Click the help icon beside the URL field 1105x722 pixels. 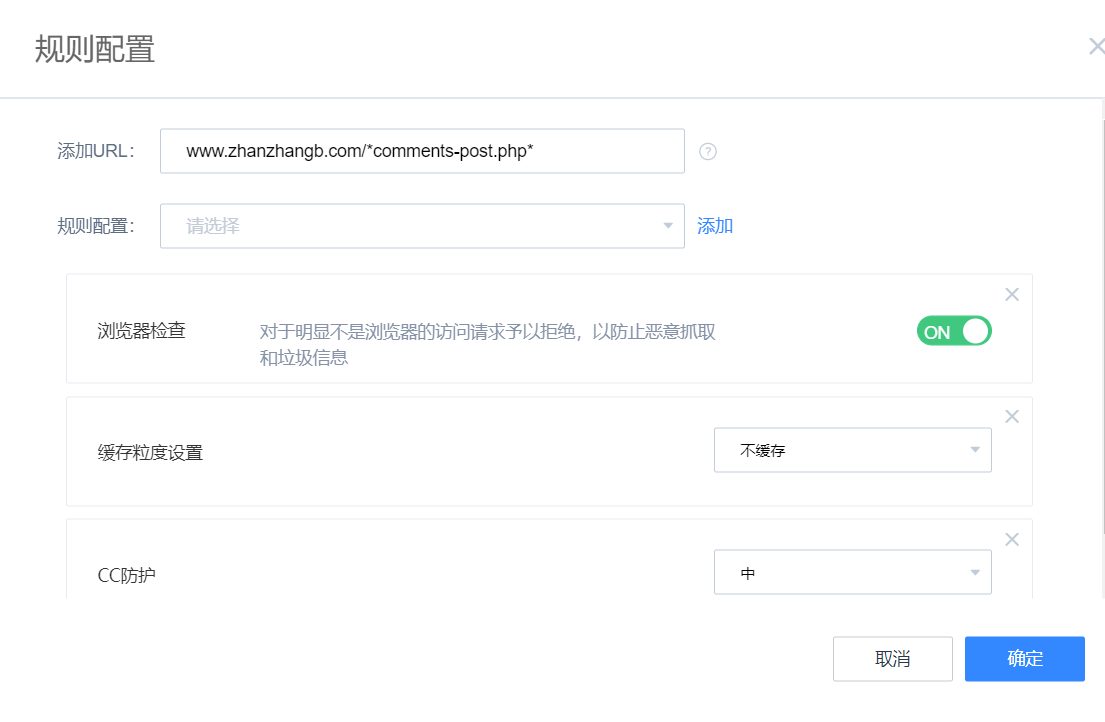[708, 152]
